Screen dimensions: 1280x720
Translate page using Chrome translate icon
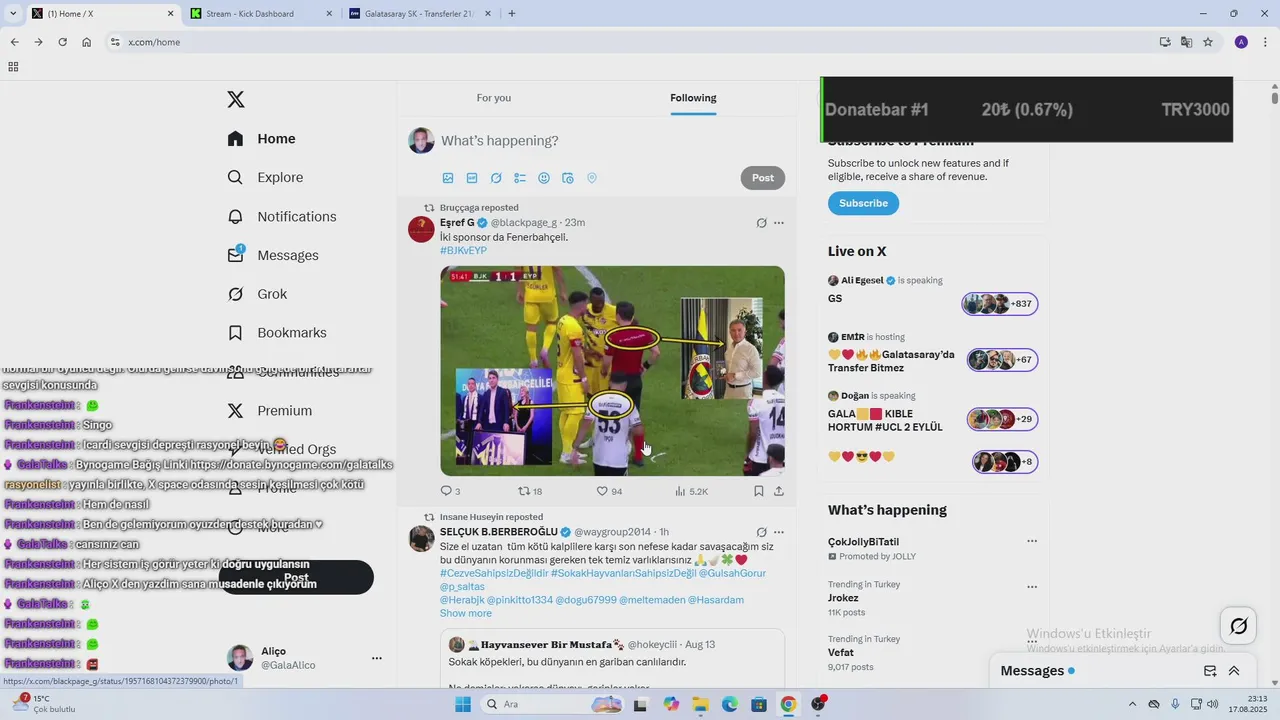[1186, 42]
